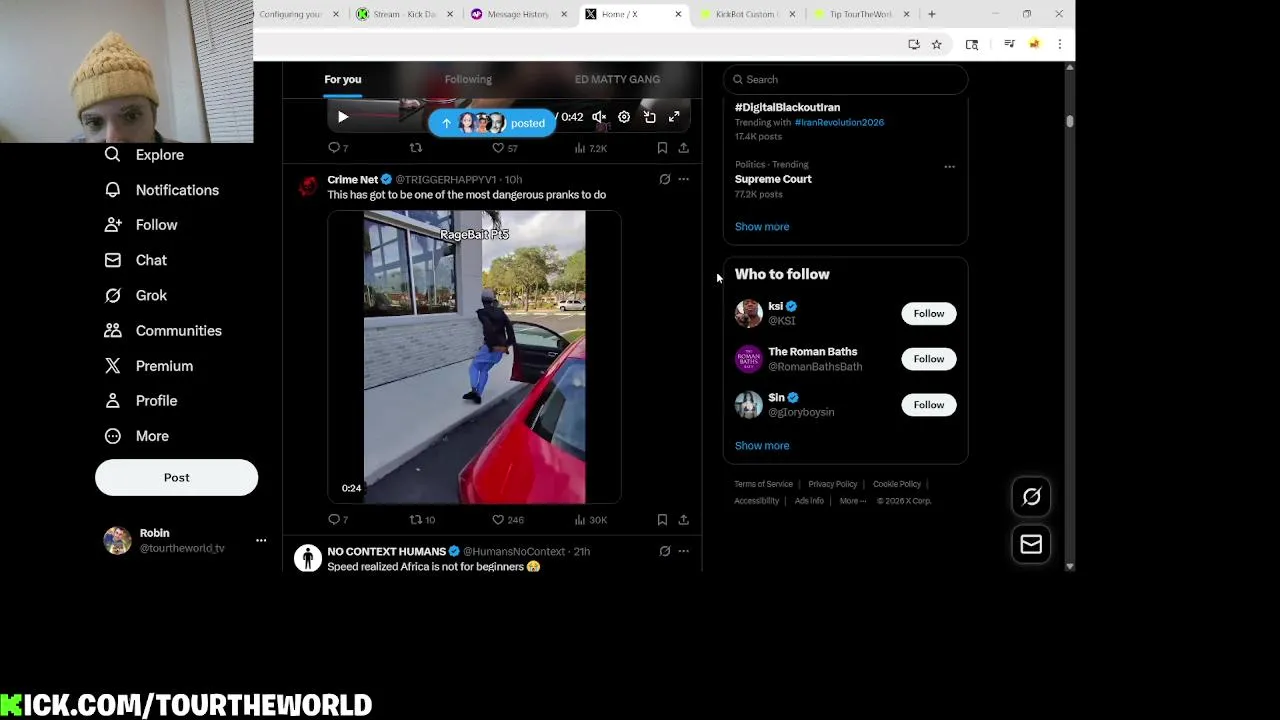Enter fullscreen on top video
1280x720 pixels.
point(674,117)
